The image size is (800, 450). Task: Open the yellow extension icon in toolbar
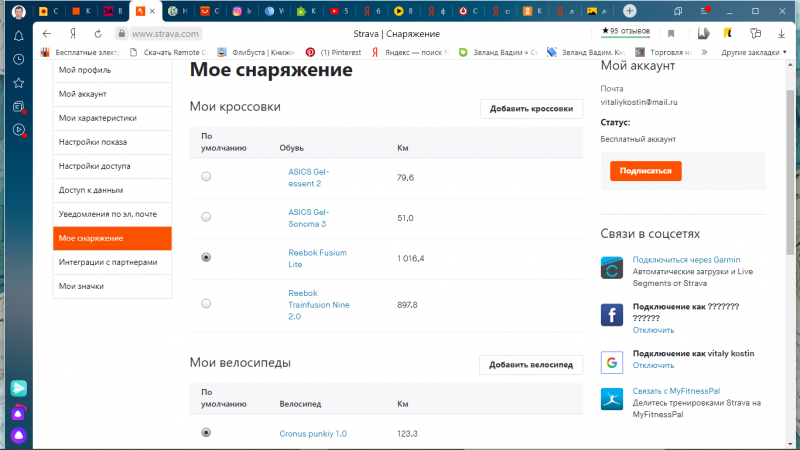coord(728,34)
